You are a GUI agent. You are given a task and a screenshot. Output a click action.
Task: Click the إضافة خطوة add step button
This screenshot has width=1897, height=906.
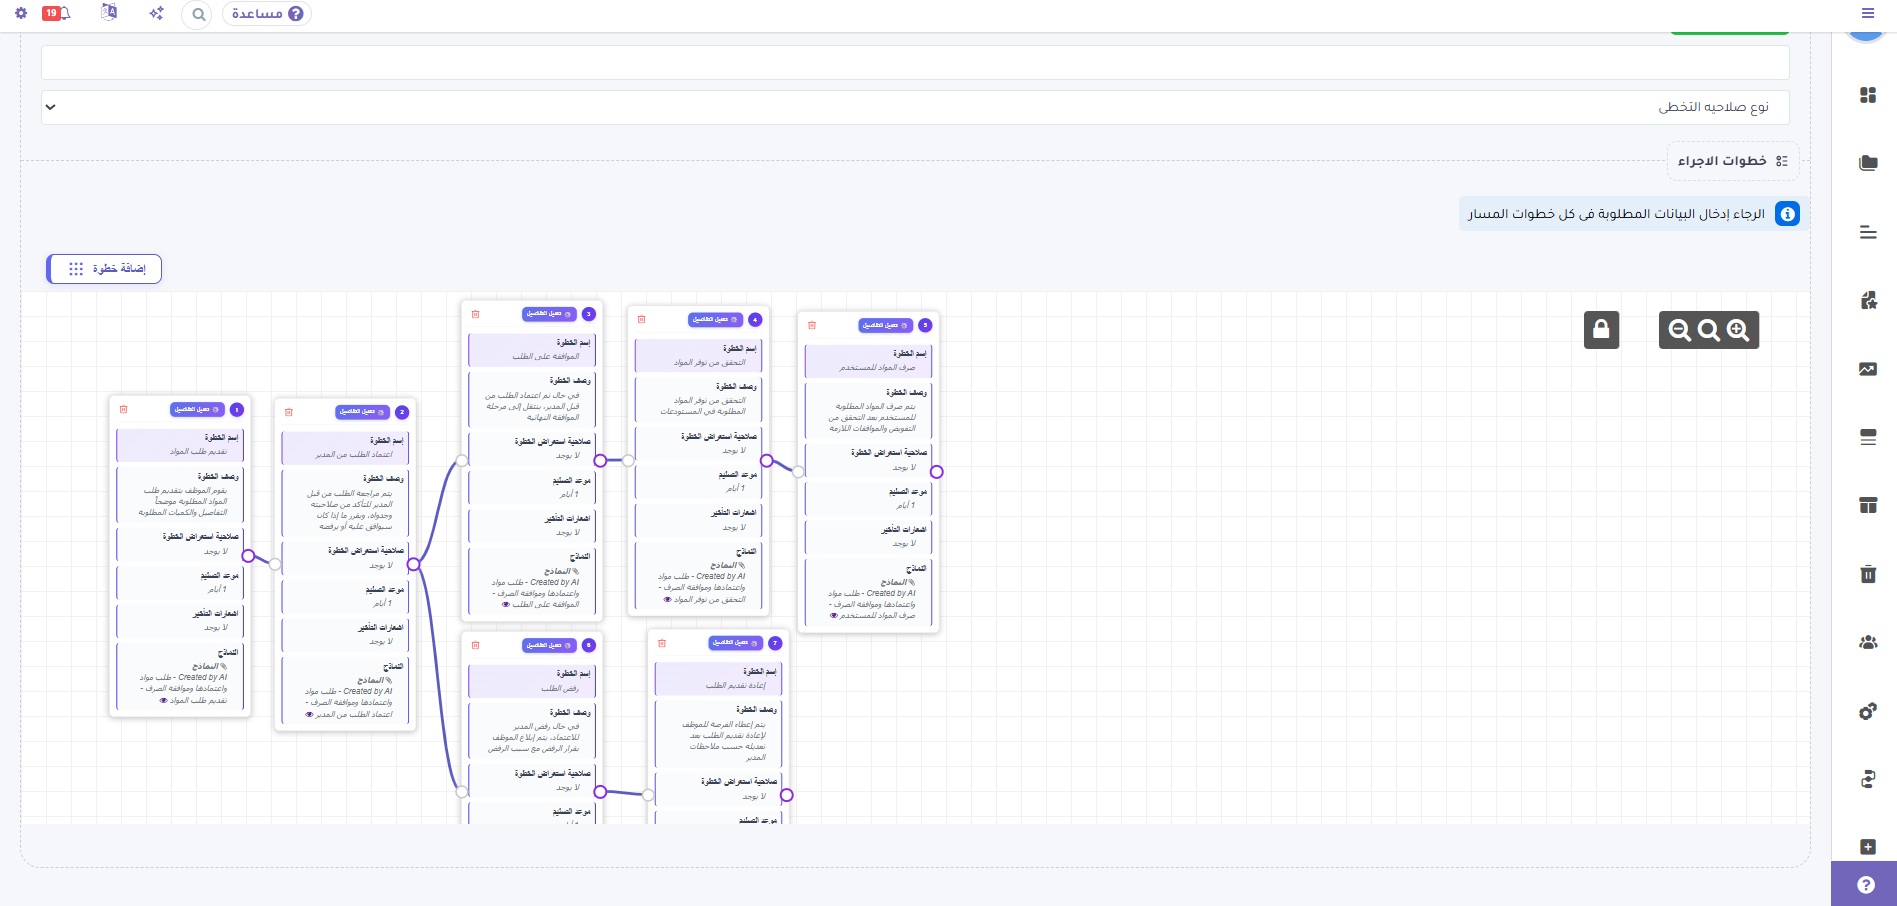pyautogui.click(x=104, y=269)
